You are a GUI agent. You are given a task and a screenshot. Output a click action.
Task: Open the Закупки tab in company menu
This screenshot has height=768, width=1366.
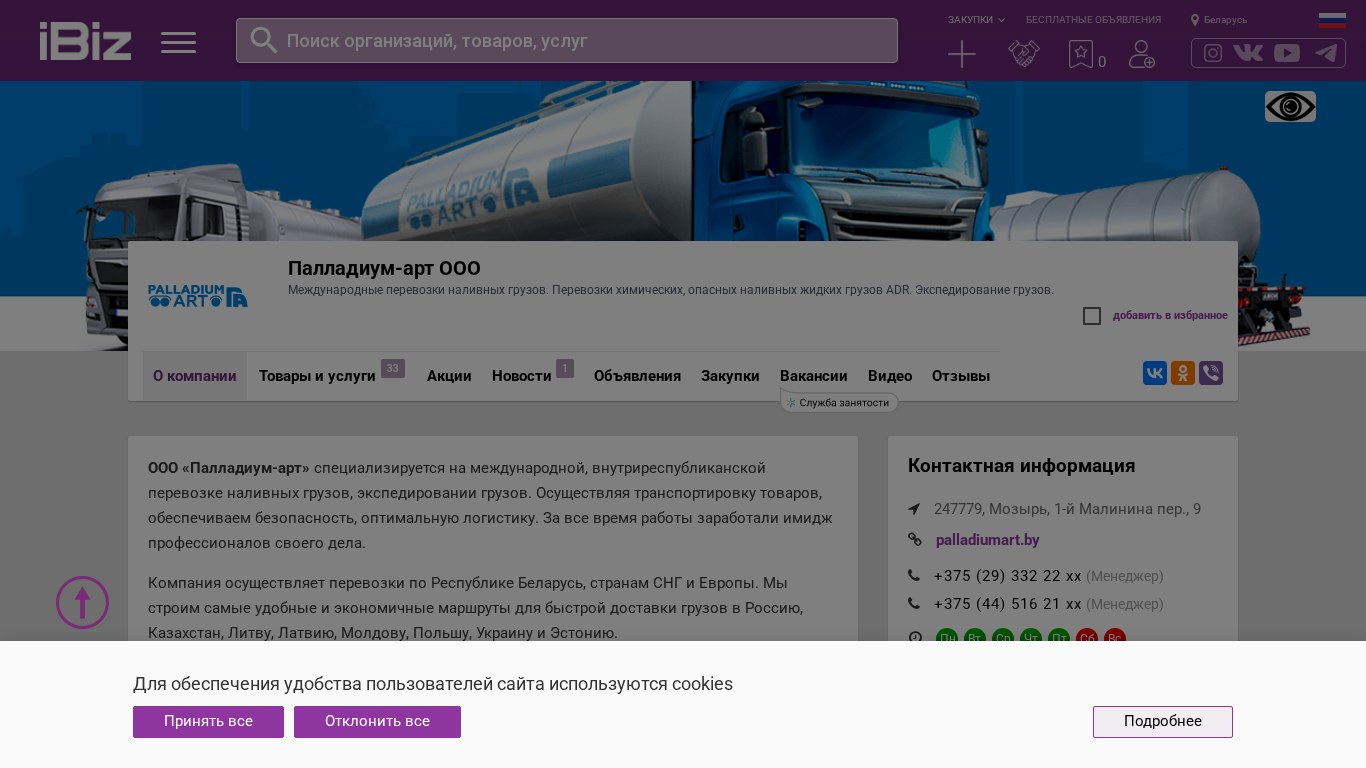tap(730, 376)
